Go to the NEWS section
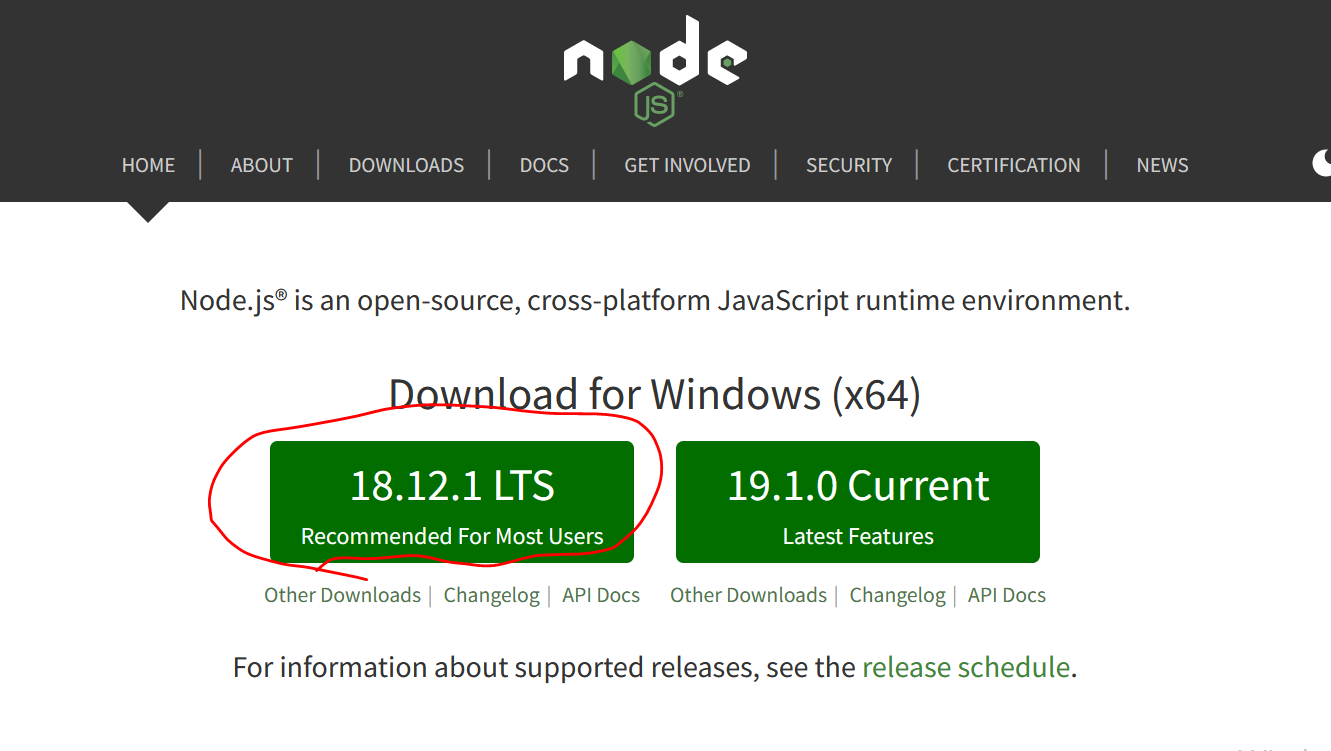This screenshot has height=751, width=1331. (1162, 165)
